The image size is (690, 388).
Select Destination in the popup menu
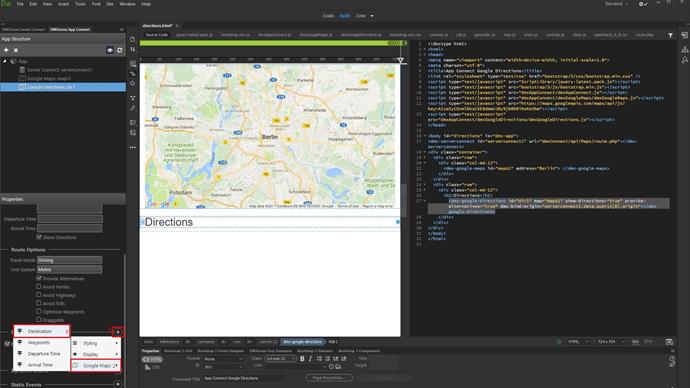42,331
